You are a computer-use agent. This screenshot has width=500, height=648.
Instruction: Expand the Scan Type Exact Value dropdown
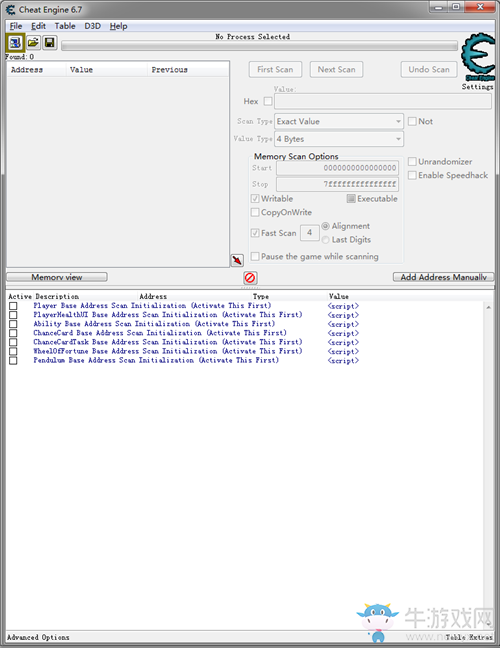coord(339,122)
